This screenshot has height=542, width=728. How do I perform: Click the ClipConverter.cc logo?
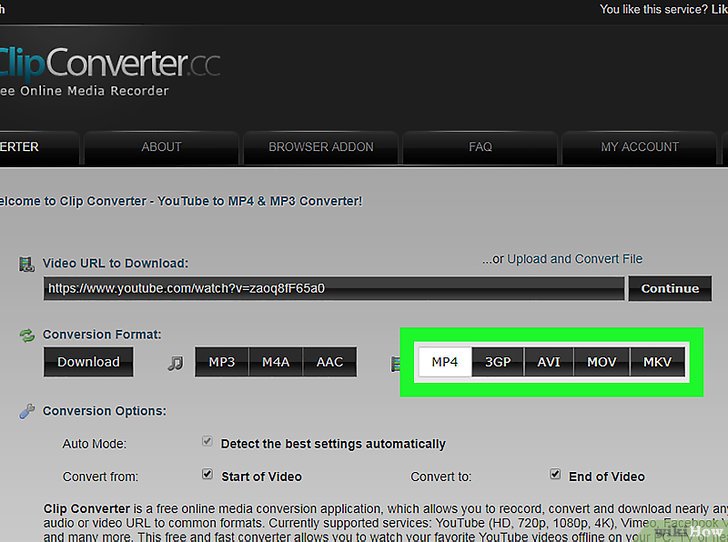pos(108,62)
